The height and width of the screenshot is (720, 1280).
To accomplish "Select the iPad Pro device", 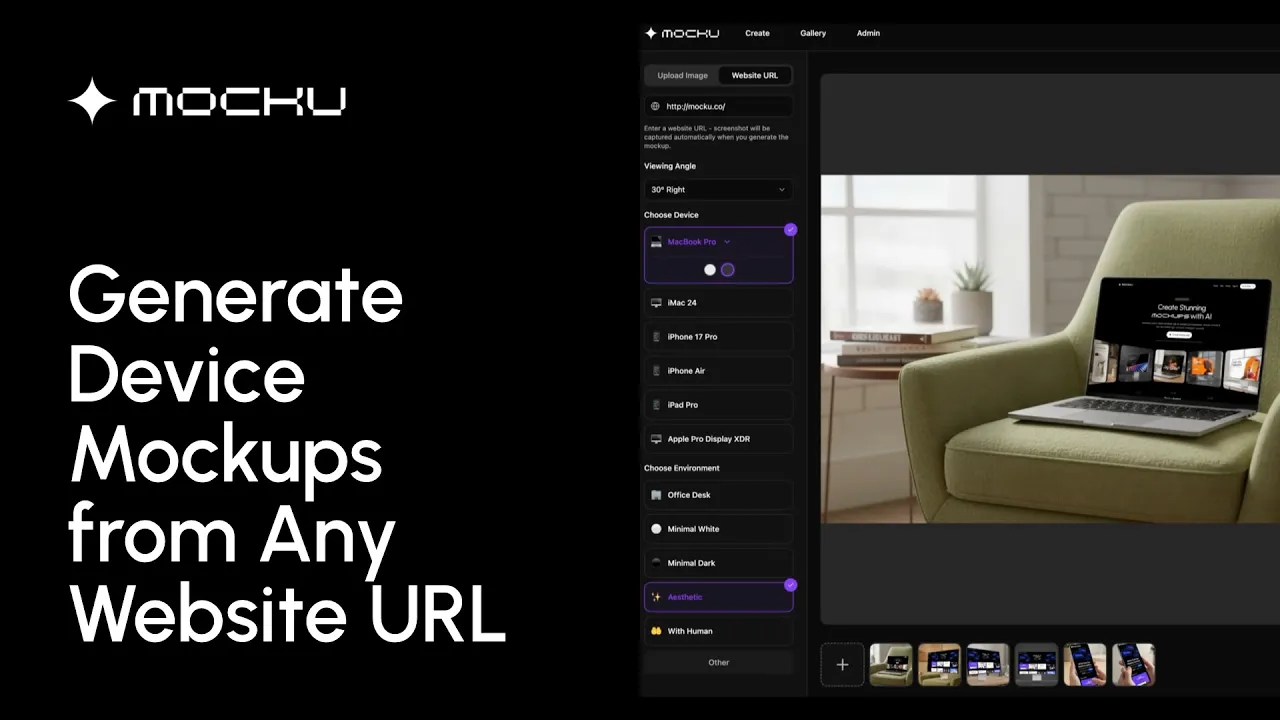I will (x=718, y=404).
